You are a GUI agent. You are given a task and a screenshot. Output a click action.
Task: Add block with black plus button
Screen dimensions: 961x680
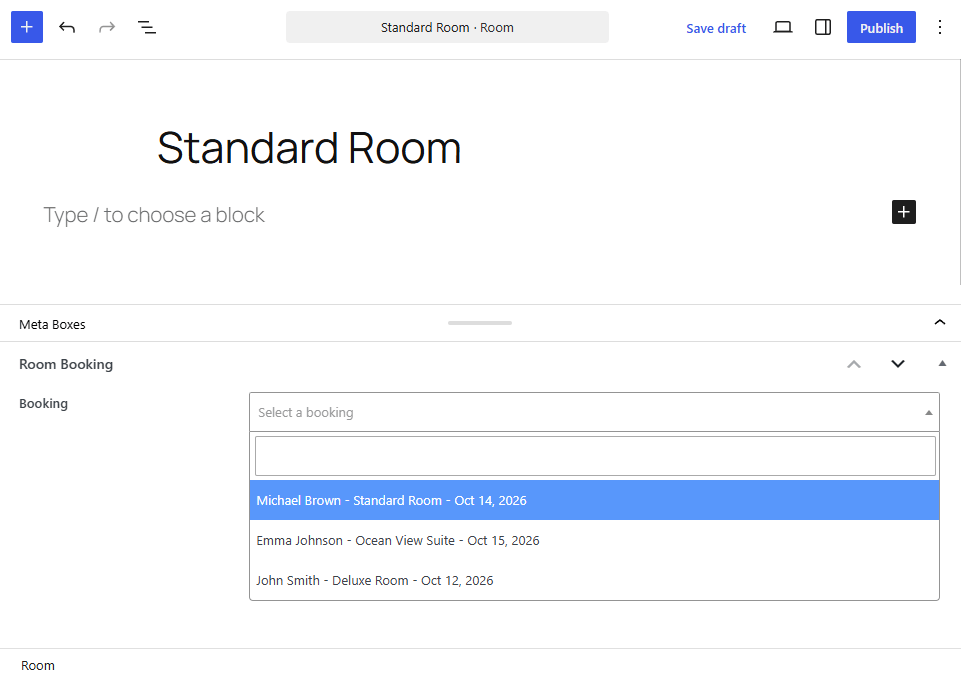[x=903, y=212]
